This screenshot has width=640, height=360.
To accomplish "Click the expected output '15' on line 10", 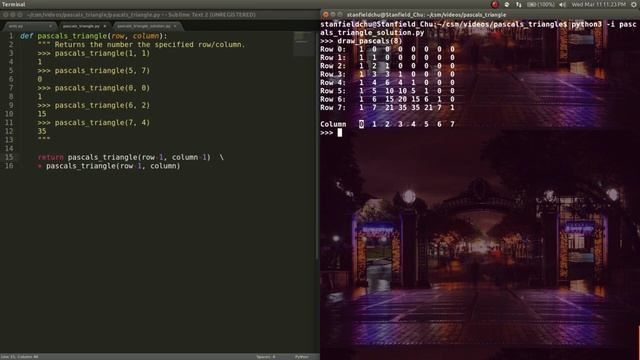I will (42, 114).
